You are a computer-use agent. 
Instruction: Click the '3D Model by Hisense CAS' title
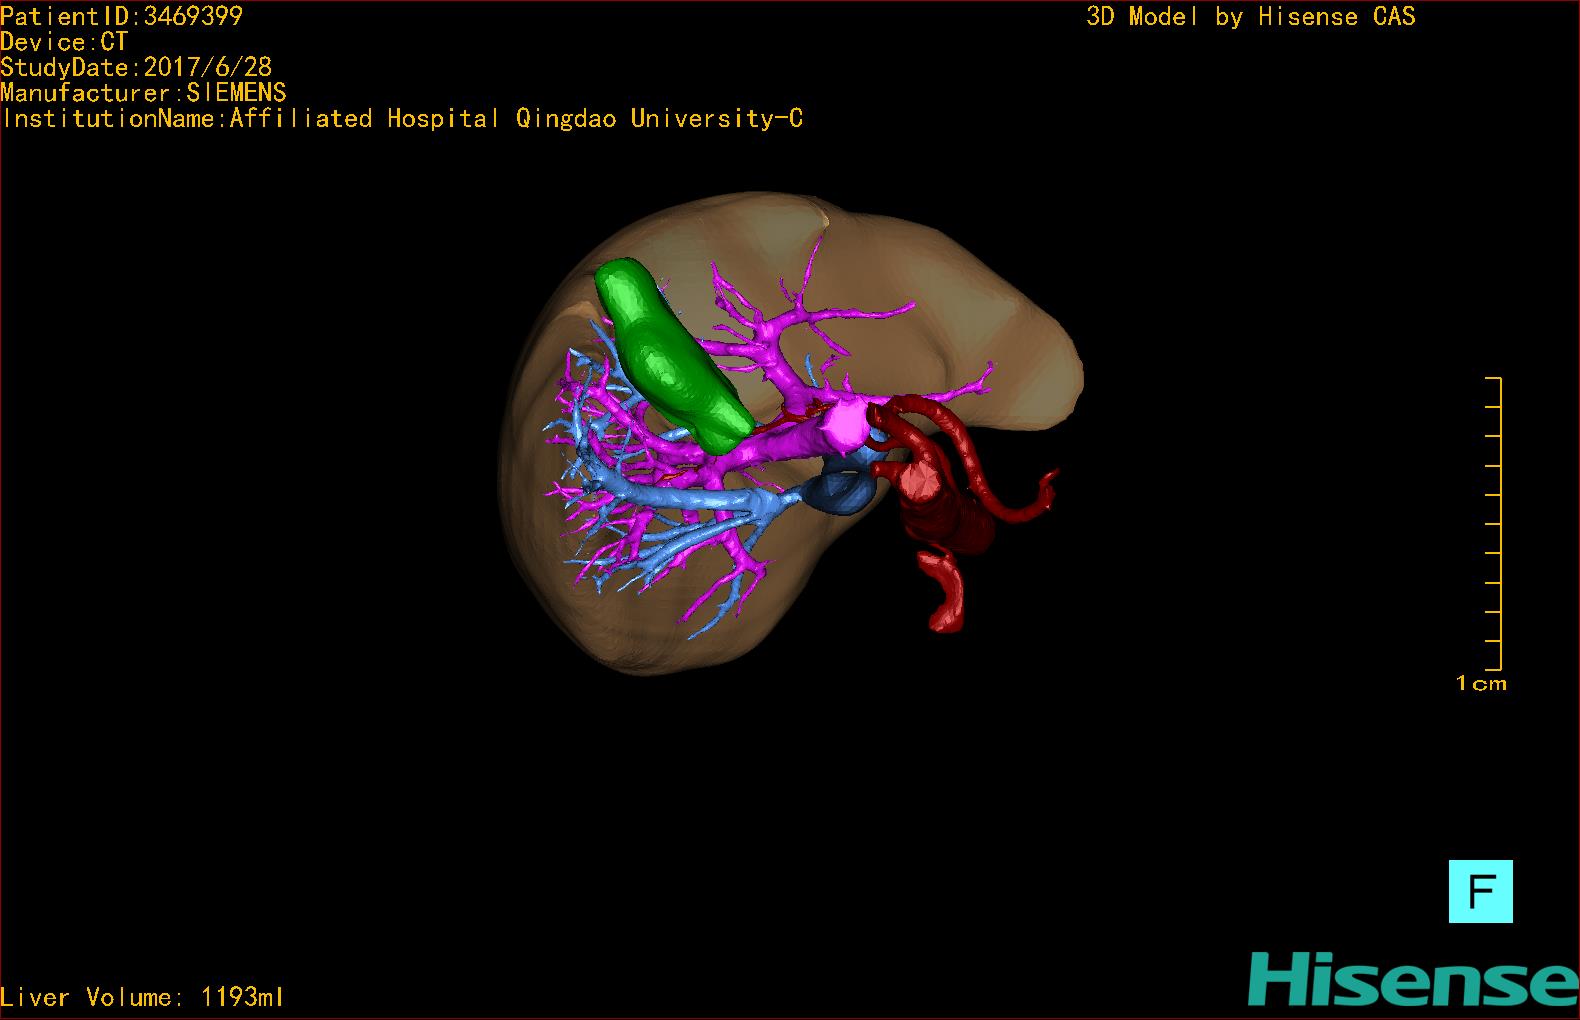click(x=1251, y=16)
